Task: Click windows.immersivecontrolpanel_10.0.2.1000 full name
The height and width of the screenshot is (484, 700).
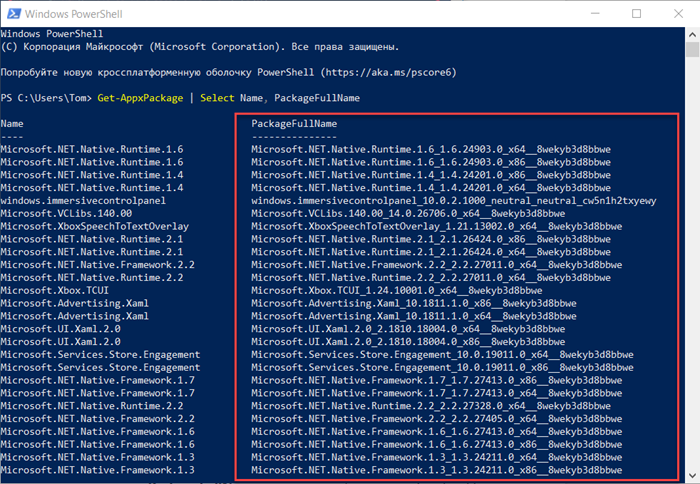Action: [454, 200]
